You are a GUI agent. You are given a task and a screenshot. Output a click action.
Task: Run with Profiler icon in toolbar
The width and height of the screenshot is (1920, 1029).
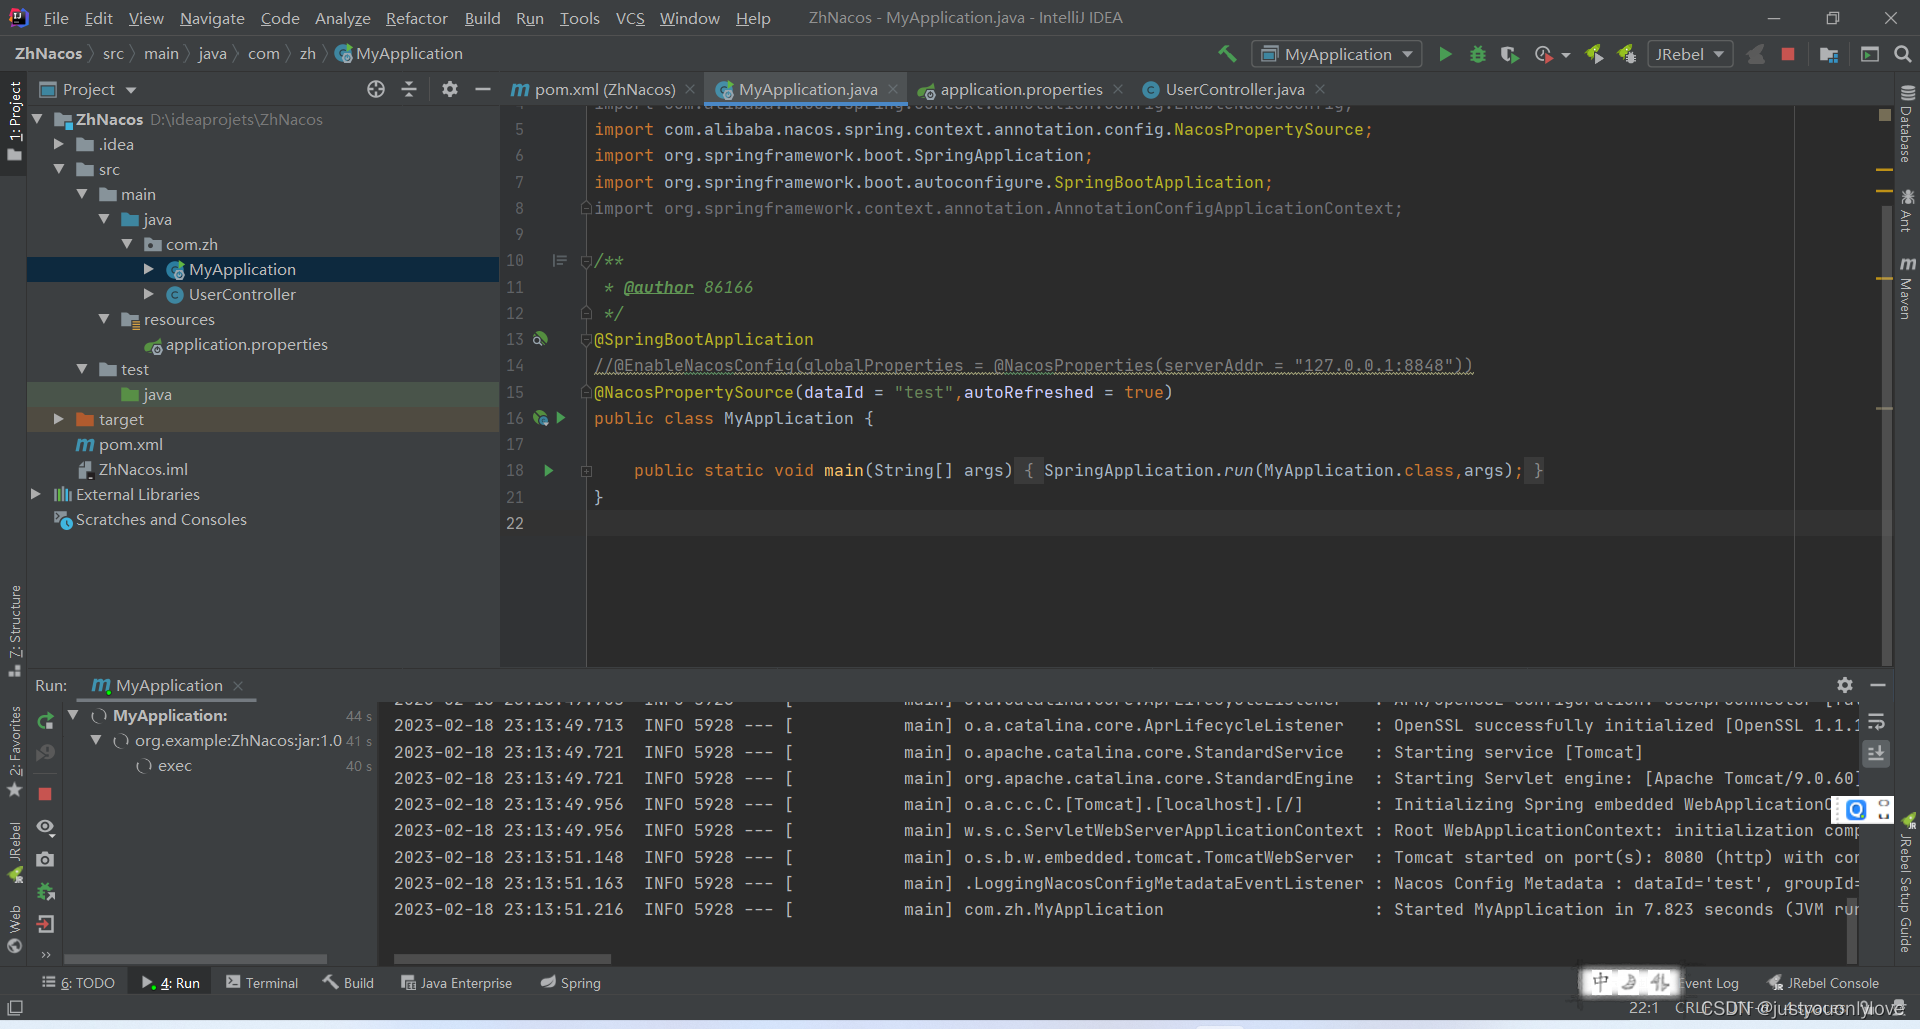1544,54
